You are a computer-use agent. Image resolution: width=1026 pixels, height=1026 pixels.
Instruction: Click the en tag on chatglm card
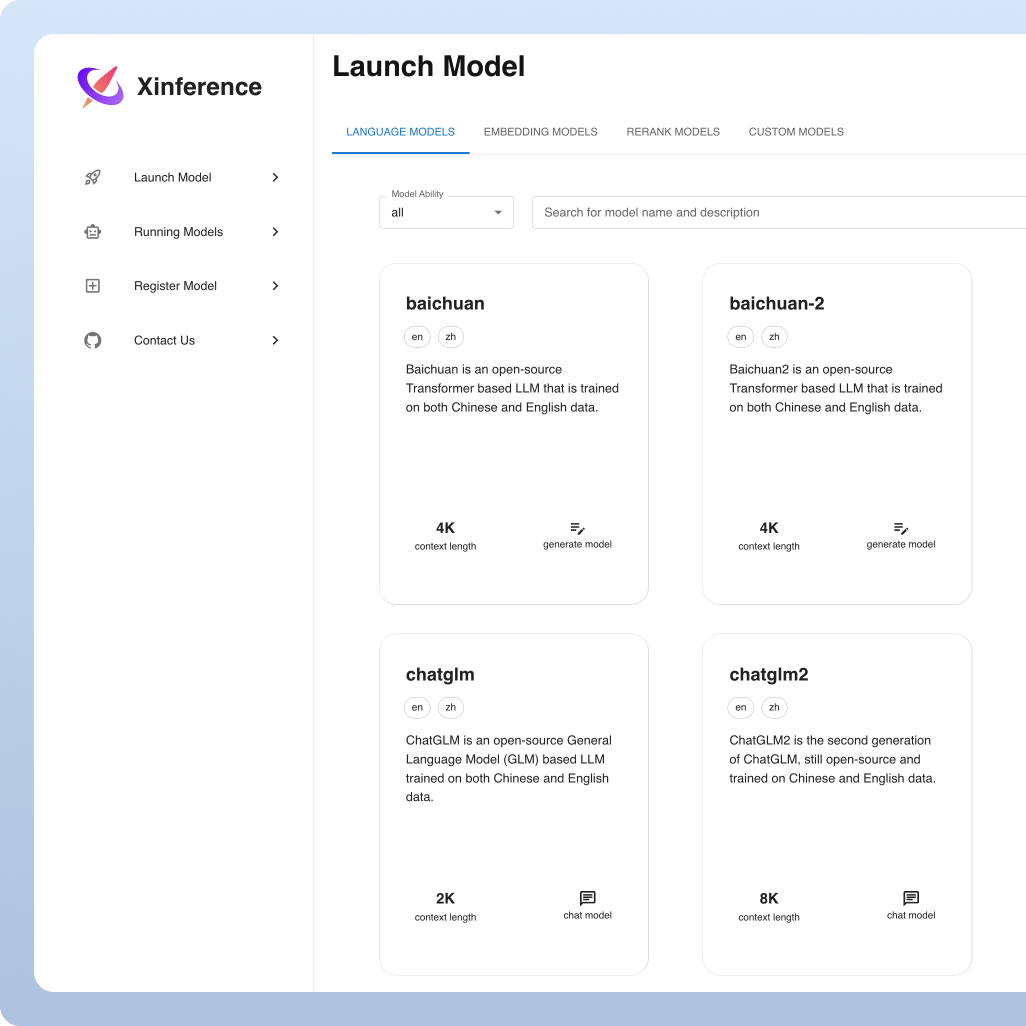[417, 707]
